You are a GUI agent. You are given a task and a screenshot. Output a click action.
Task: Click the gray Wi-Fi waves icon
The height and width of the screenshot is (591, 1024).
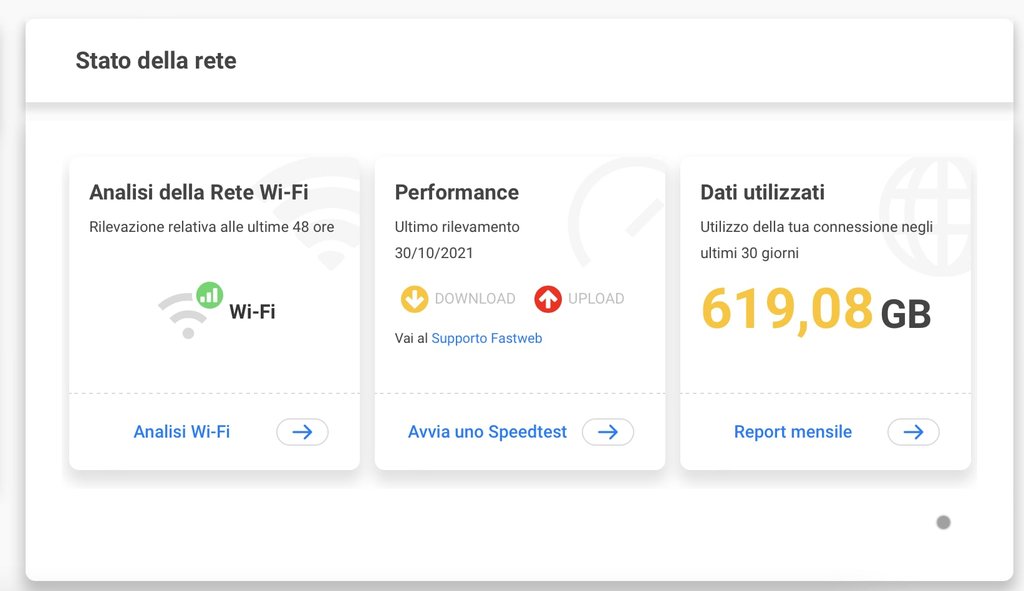click(x=184, y=317)
